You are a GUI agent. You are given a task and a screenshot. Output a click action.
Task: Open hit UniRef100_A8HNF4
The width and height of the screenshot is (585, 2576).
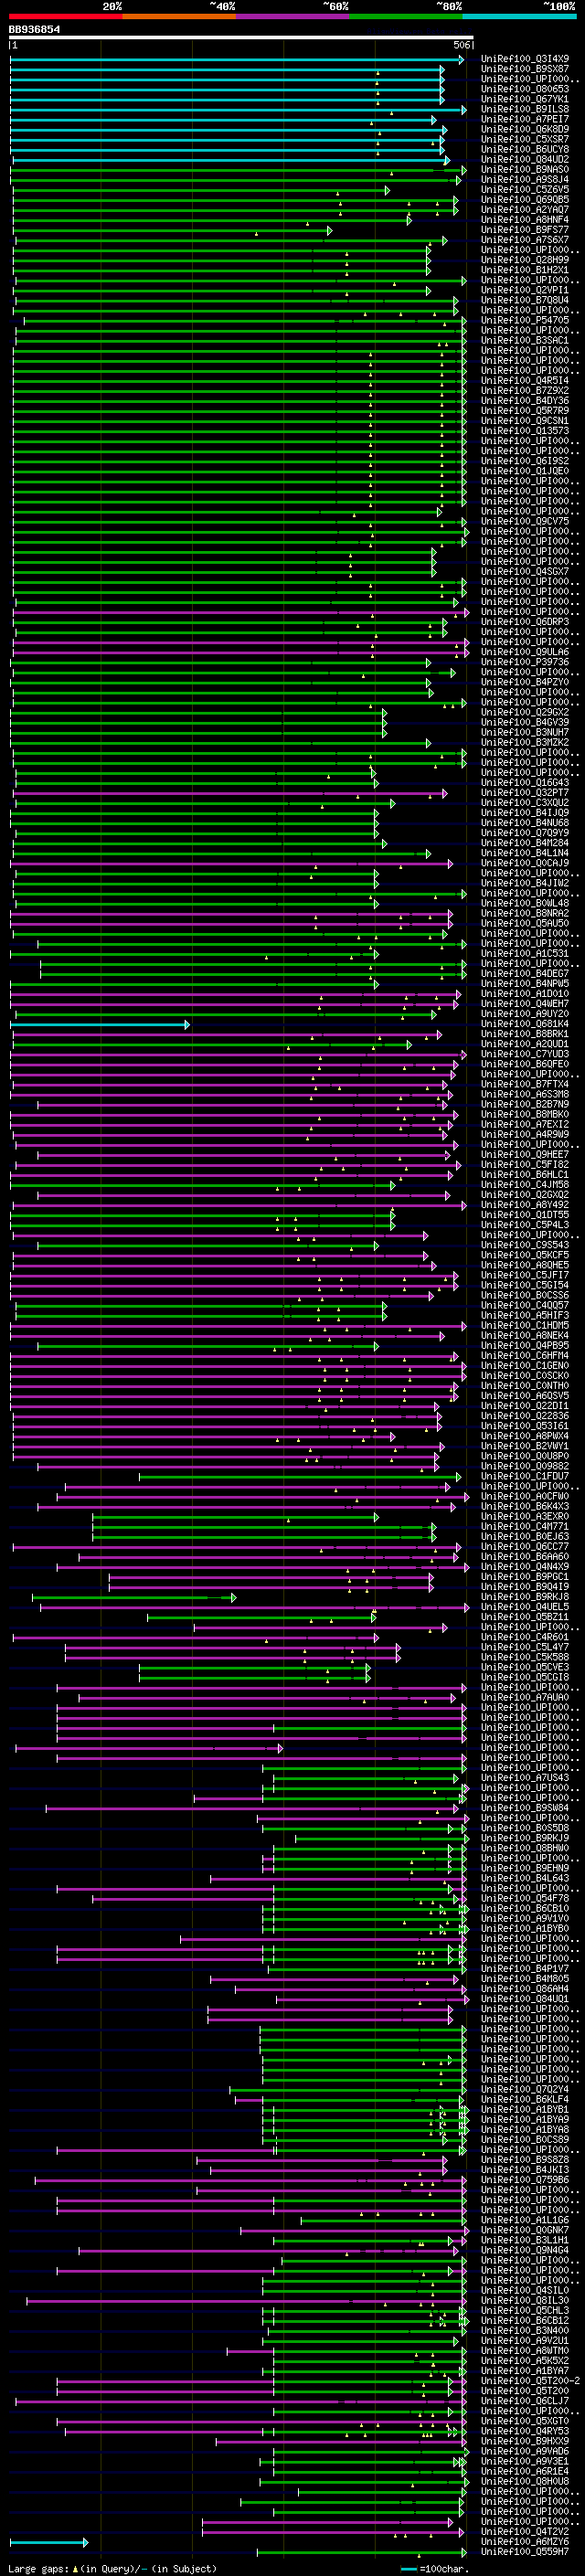pos(524,220)
